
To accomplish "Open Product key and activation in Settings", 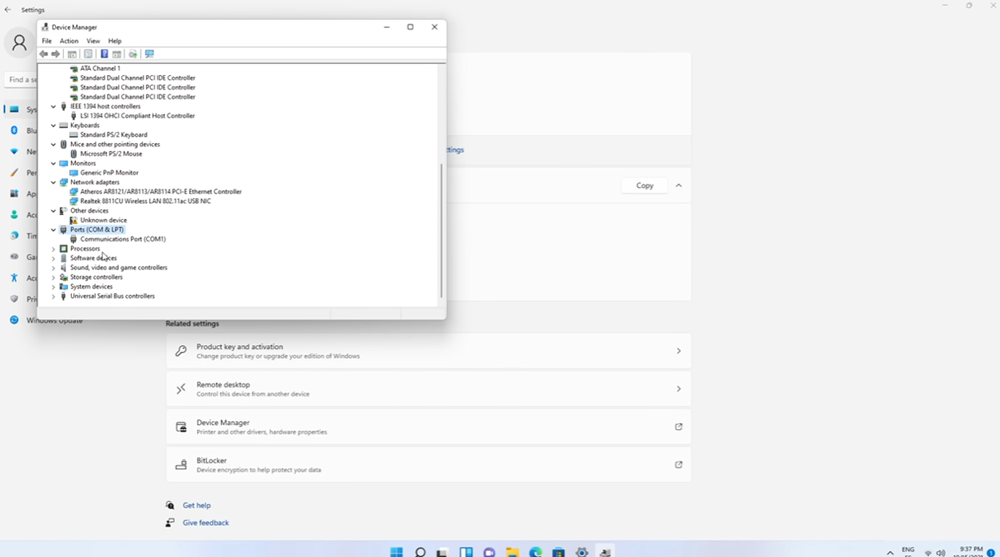I will [x=429, y=351].
